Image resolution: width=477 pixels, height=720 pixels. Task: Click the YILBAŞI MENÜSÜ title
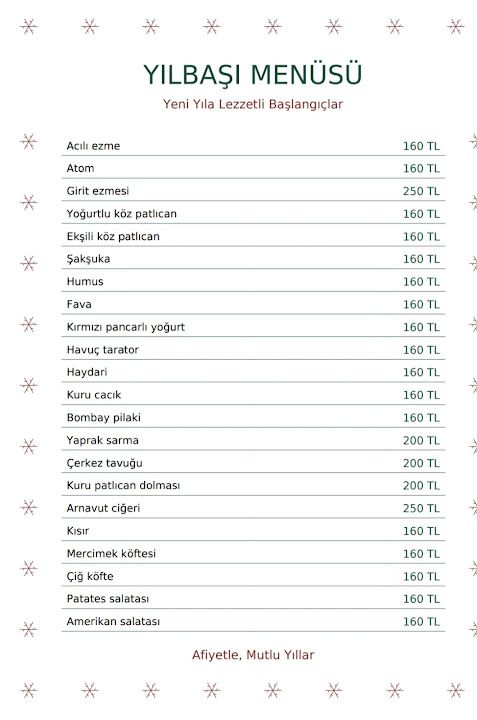pyautogui.click(x=253, y=75)
